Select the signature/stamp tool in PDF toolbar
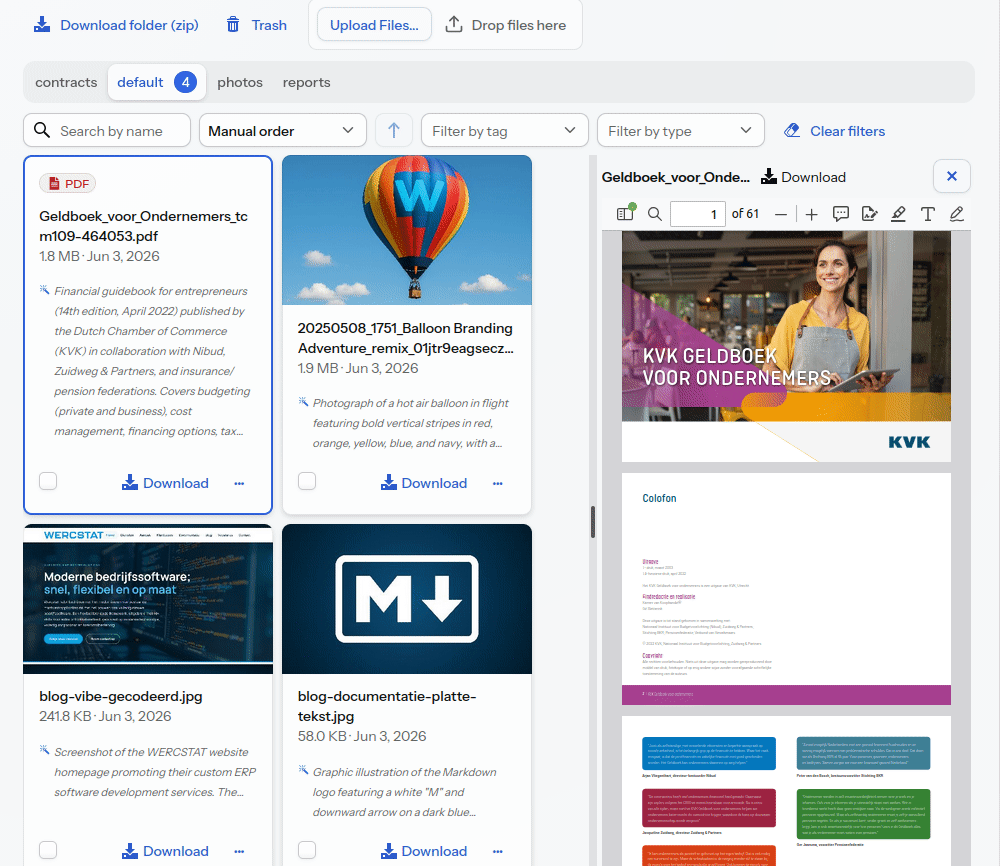The height and width of the screenshot is (866, 1000). click(x=869, y=214)
